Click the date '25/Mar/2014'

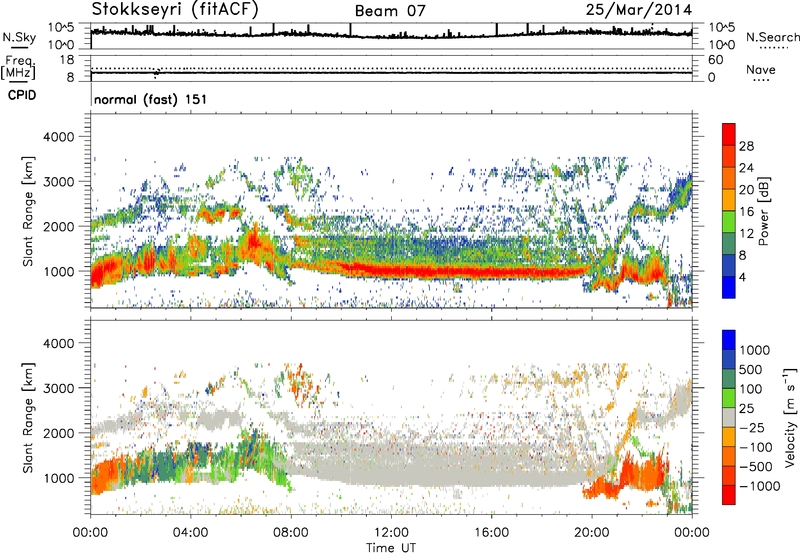point(639,10)
